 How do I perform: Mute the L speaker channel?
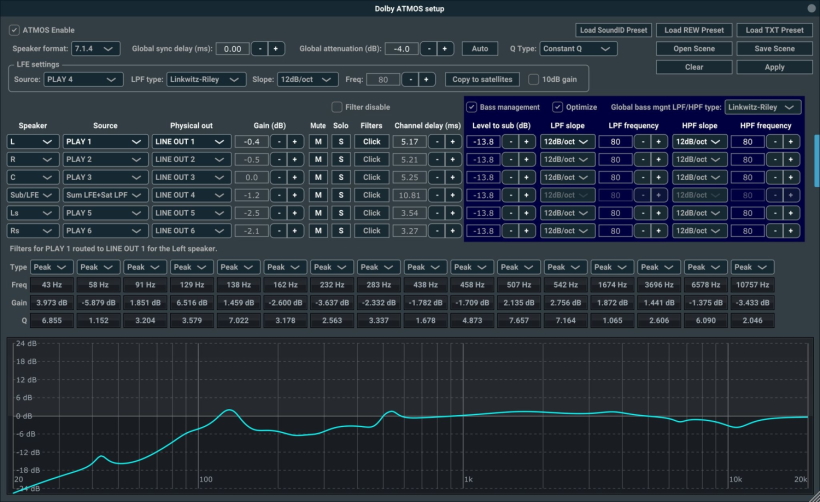click(318, 142)
